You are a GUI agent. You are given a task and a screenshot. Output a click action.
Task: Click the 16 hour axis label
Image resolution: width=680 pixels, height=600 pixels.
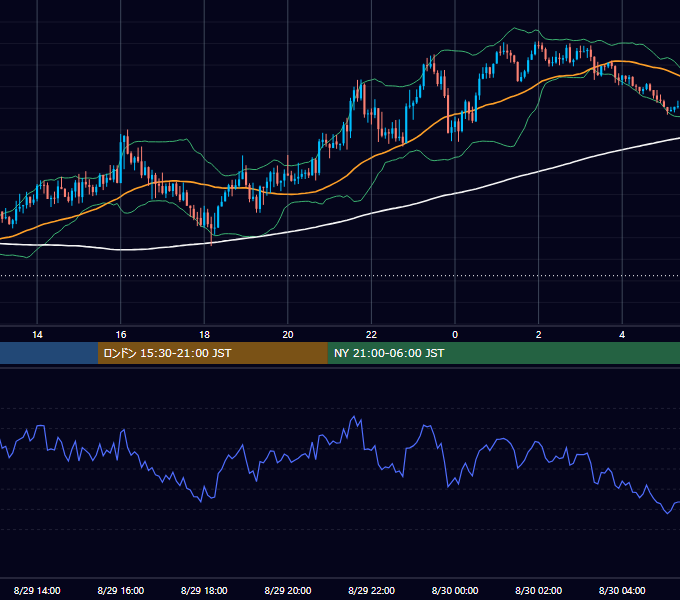121,335
